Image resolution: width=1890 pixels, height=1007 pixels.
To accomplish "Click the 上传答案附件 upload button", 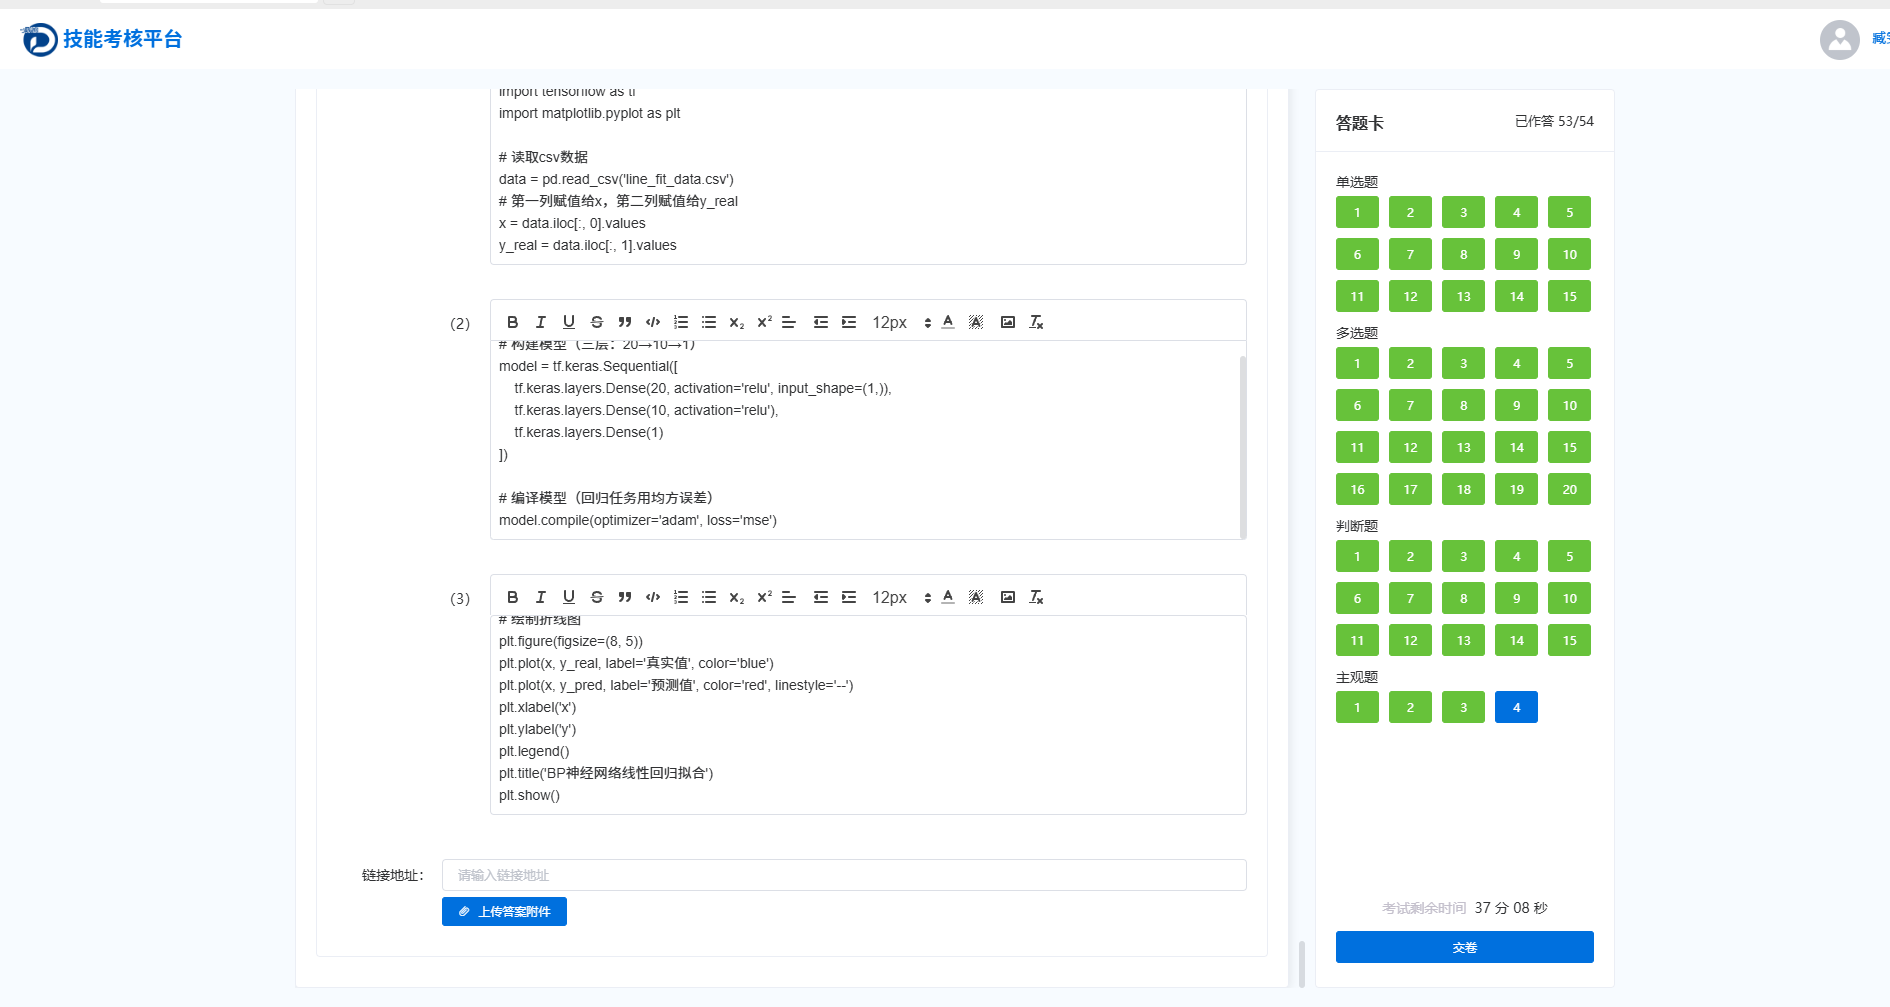I will (504, 911).
